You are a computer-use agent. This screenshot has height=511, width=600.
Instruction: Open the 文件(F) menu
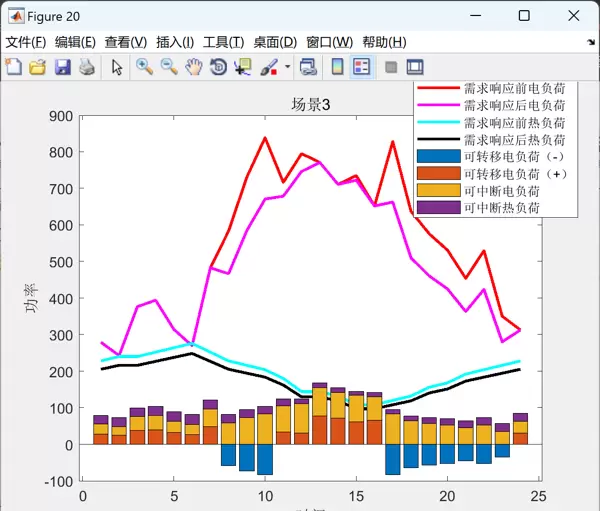point(25,42)
